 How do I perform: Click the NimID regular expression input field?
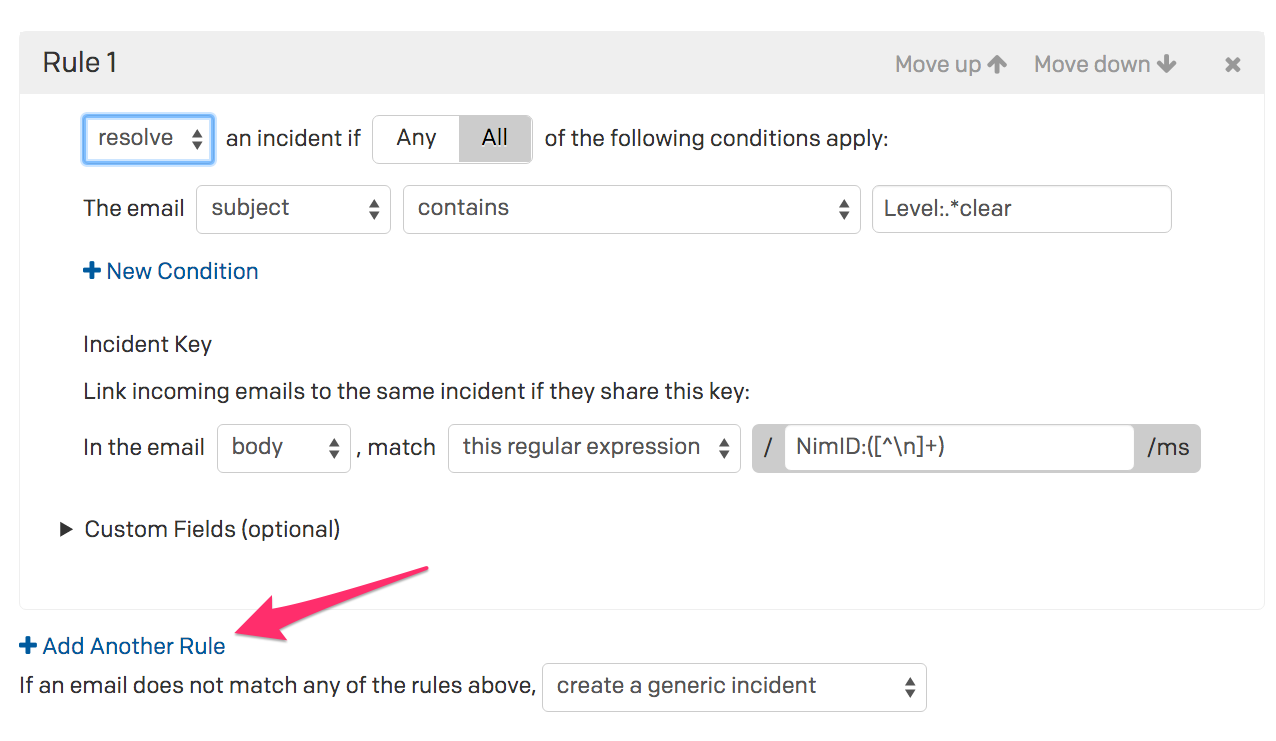click(958, 448)
